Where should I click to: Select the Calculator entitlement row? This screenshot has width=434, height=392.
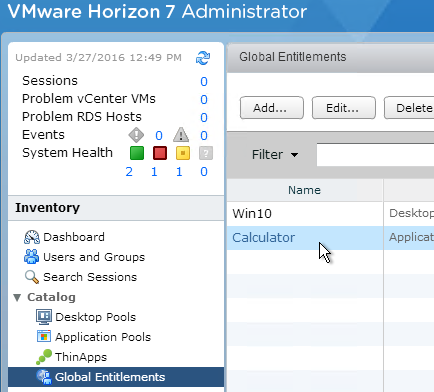tap(331, 238)
